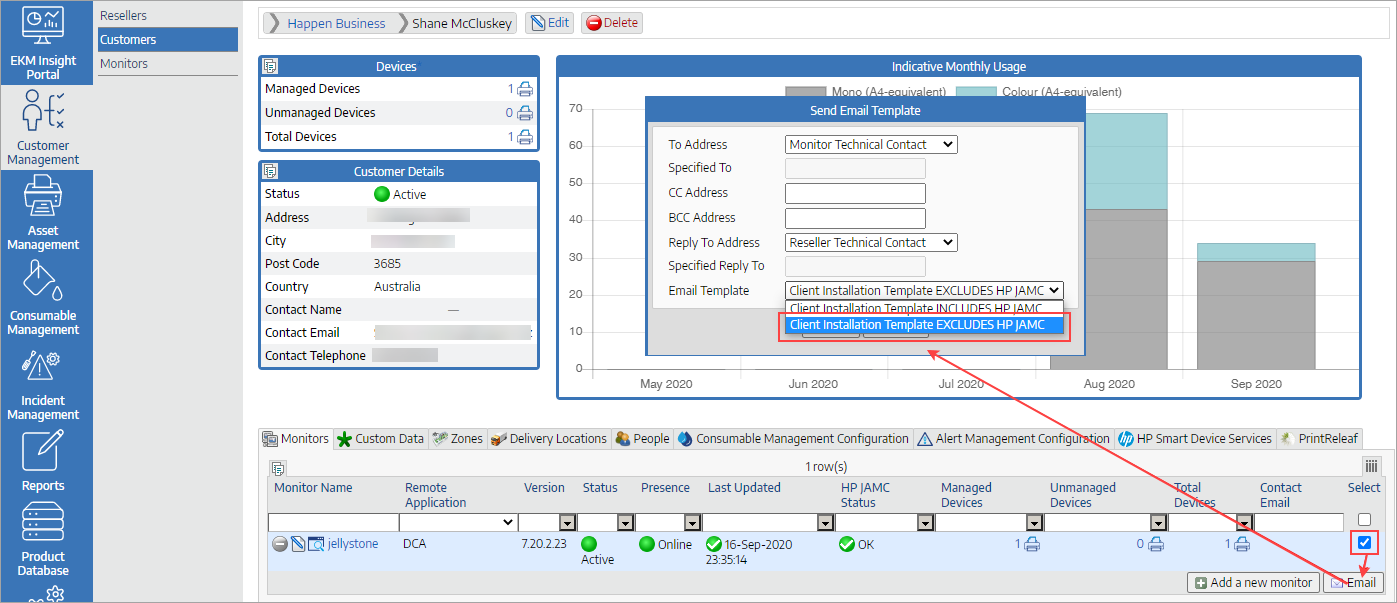The height and width of the screenshot is (603, 1397).
Task: Switch to Delivery Locations tab
Action: point(548,439)
